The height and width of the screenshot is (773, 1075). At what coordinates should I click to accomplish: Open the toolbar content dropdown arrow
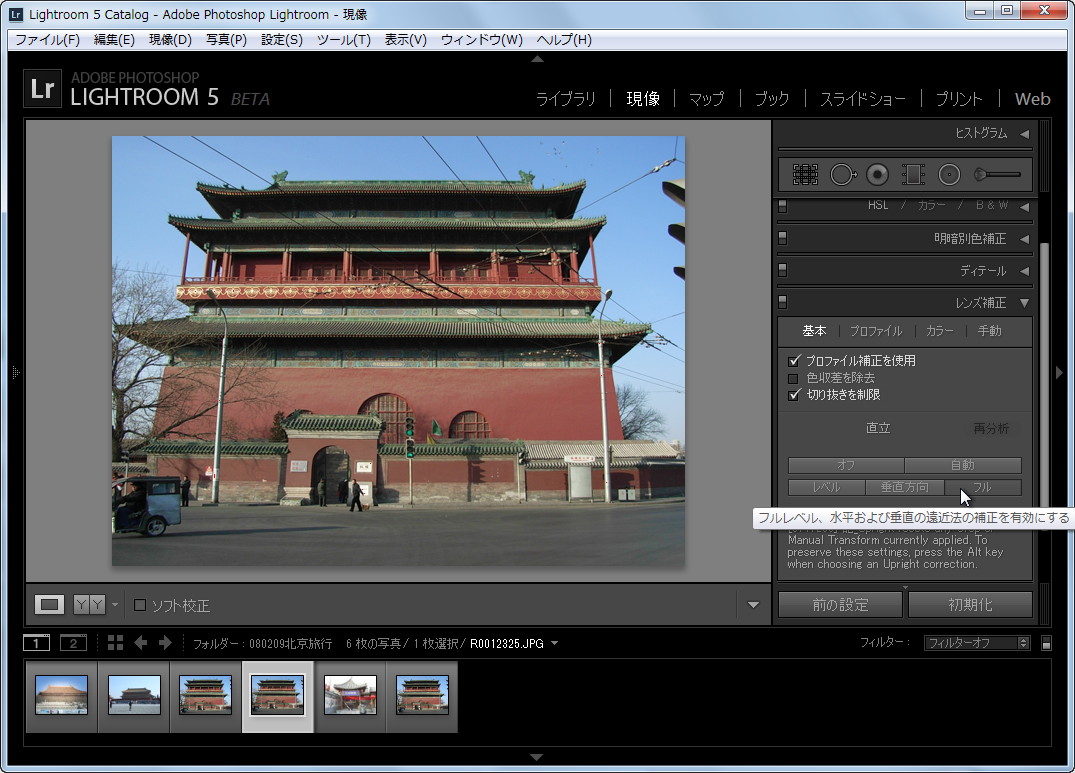(753, 605)
